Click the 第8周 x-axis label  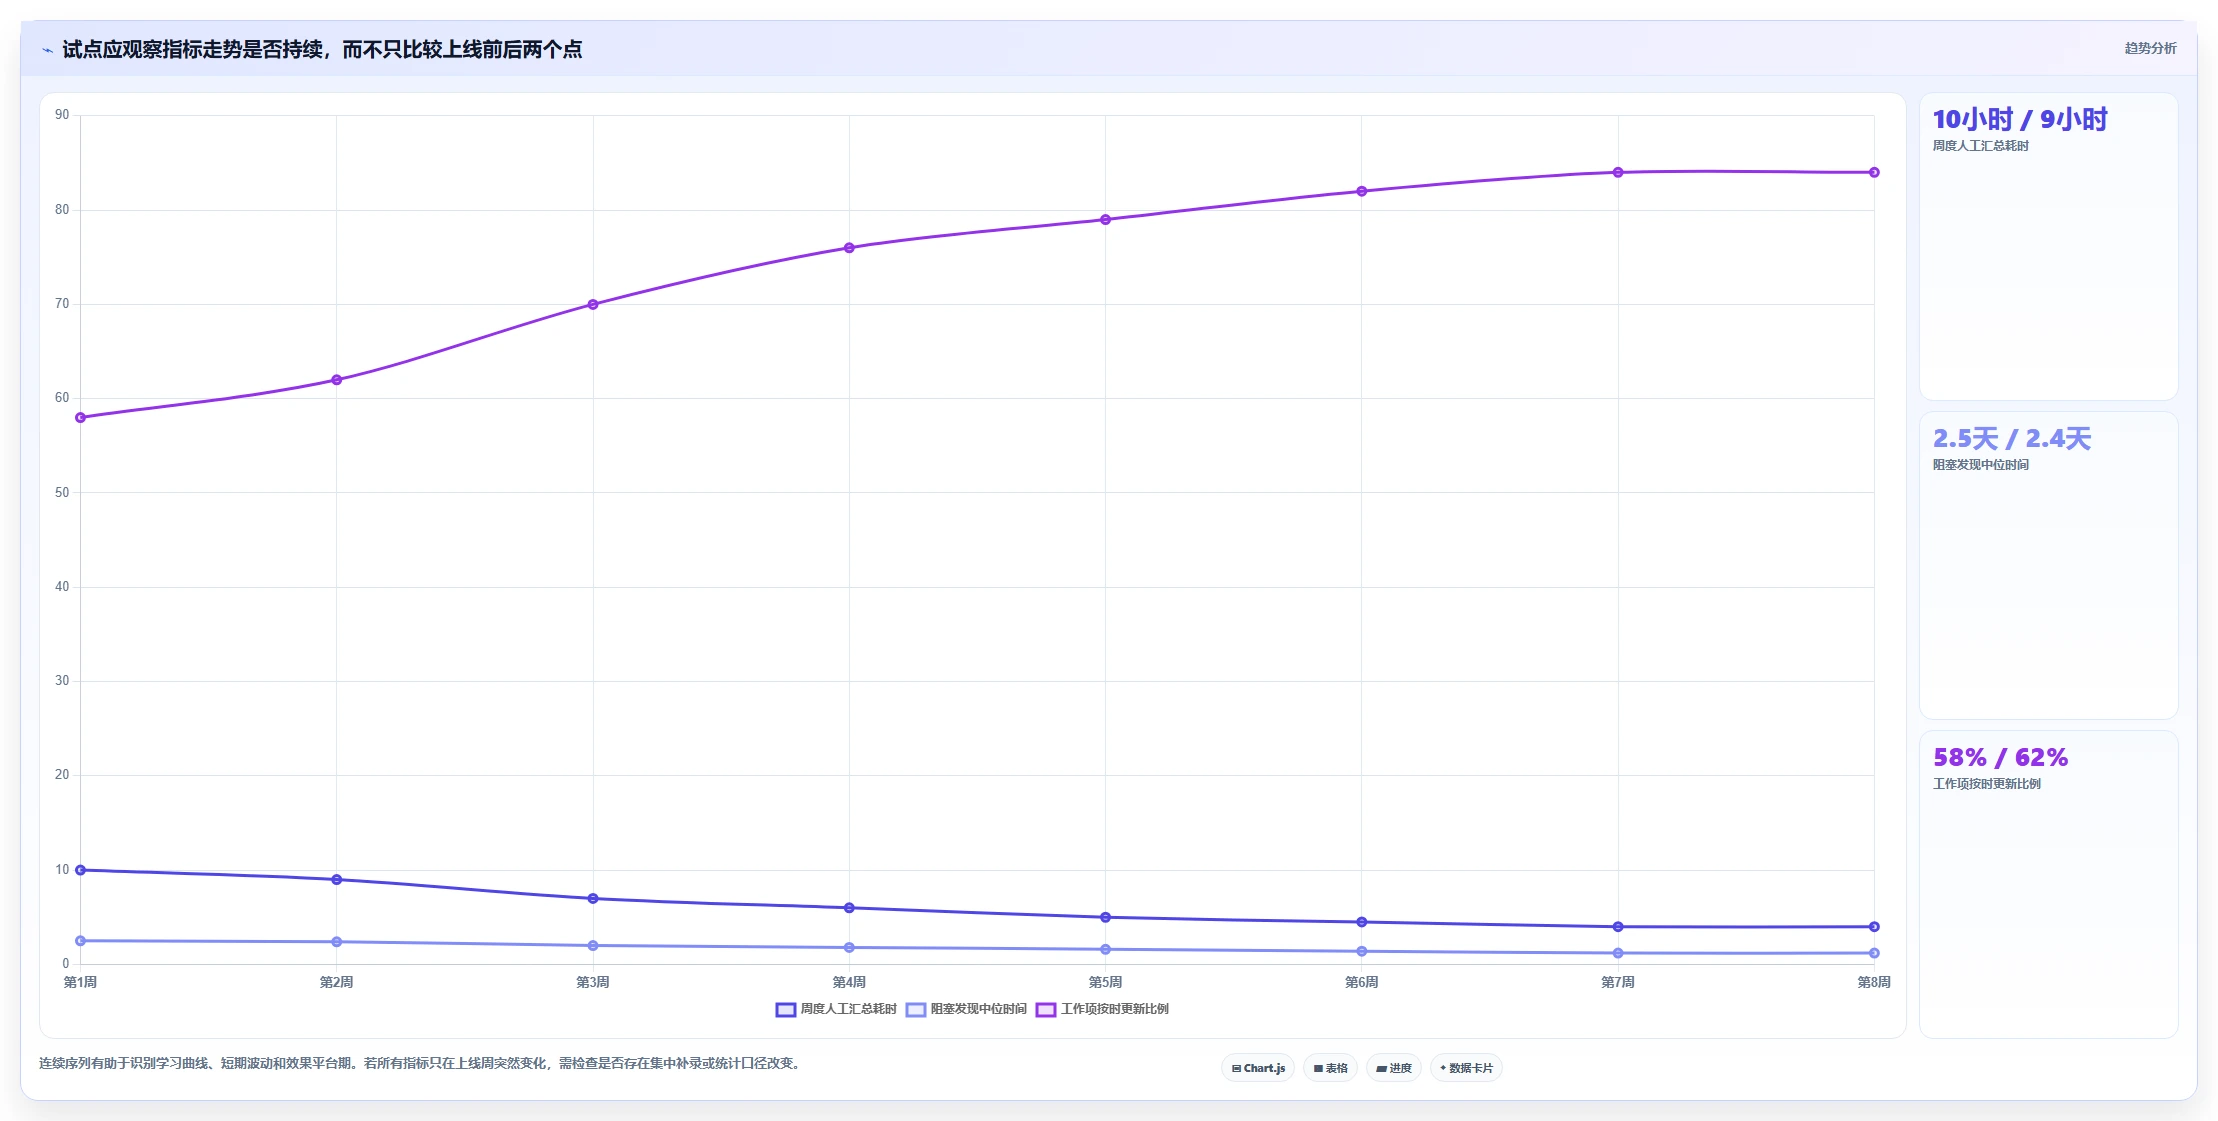point(1874,983)
